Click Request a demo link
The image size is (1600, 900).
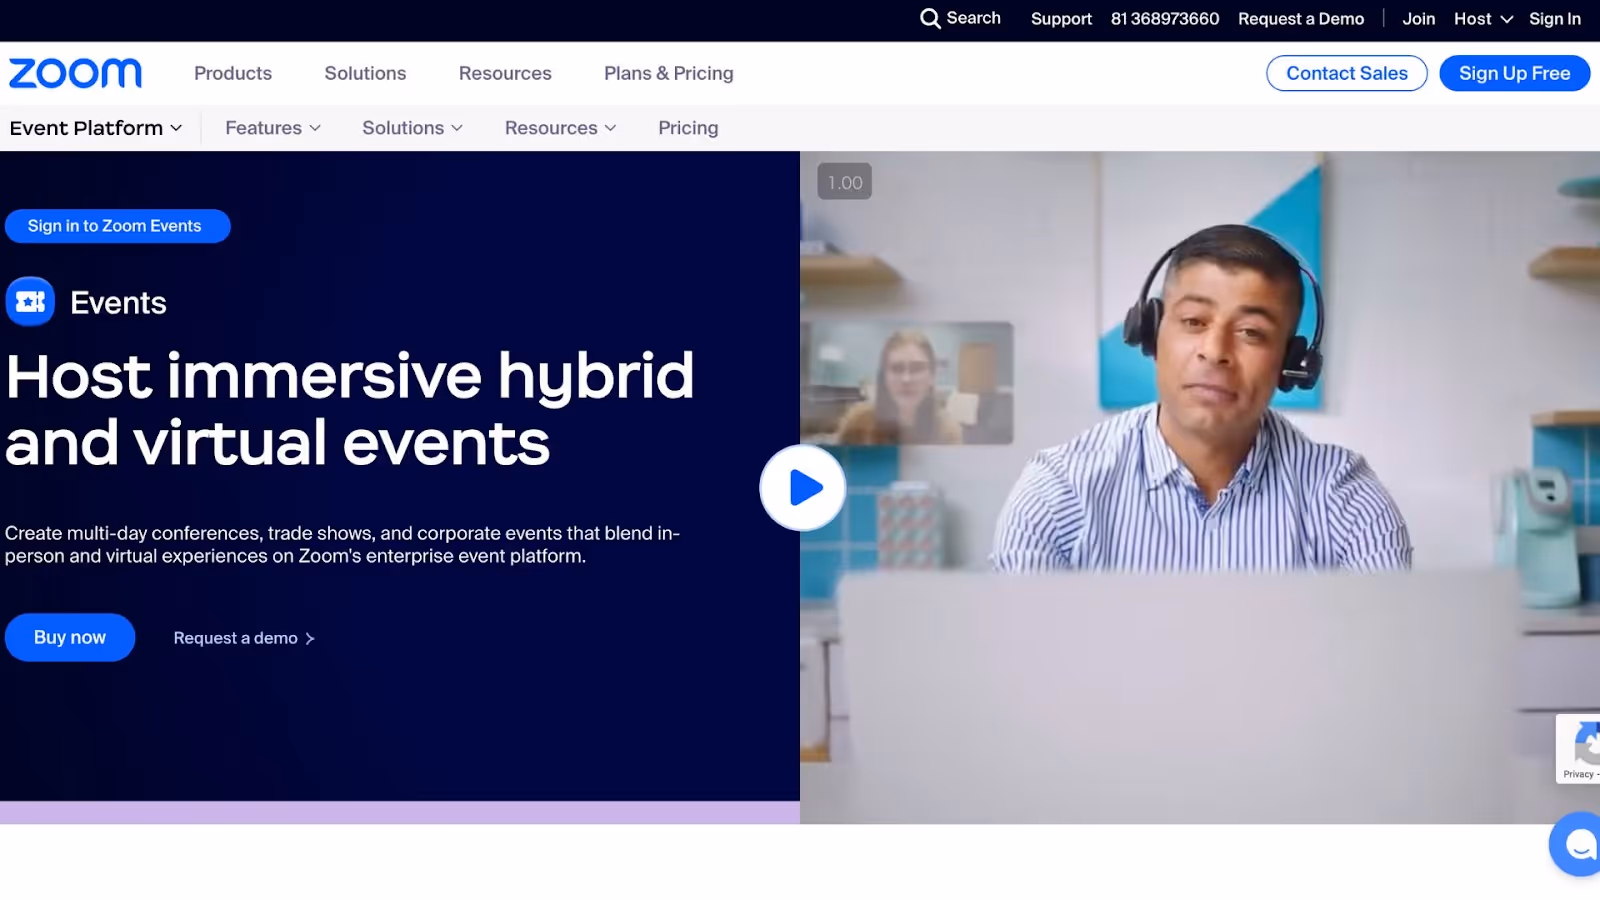pyautogui.click(x=244, y=638)
